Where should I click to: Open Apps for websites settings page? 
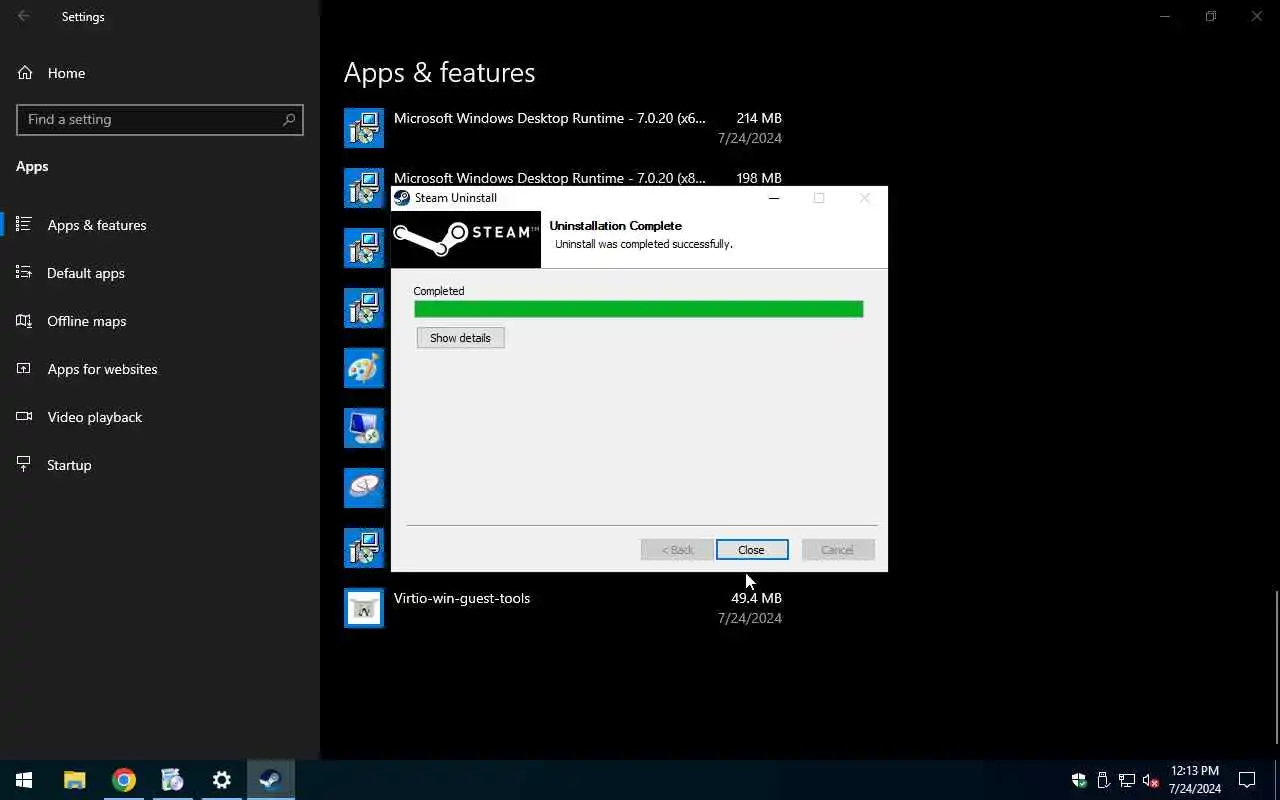pos(160,369)
